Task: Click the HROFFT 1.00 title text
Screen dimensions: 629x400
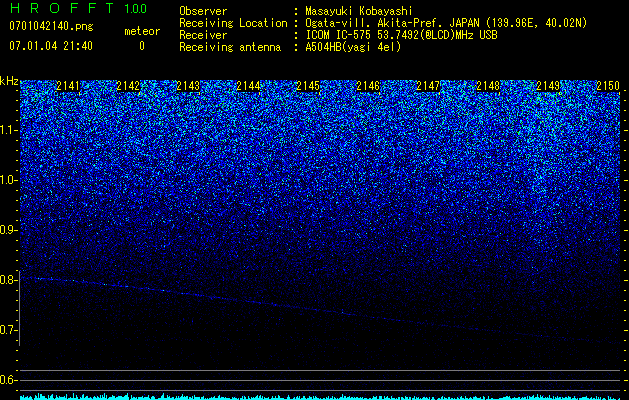Action: pyautogui.click(x=78, y=8)
